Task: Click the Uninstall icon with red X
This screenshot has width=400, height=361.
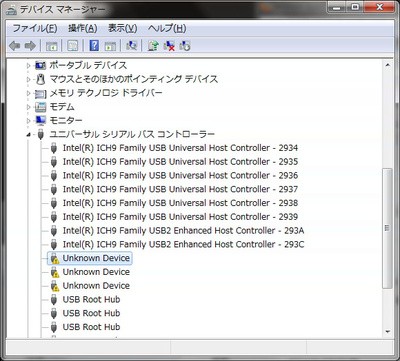Action: pos(169,46)
